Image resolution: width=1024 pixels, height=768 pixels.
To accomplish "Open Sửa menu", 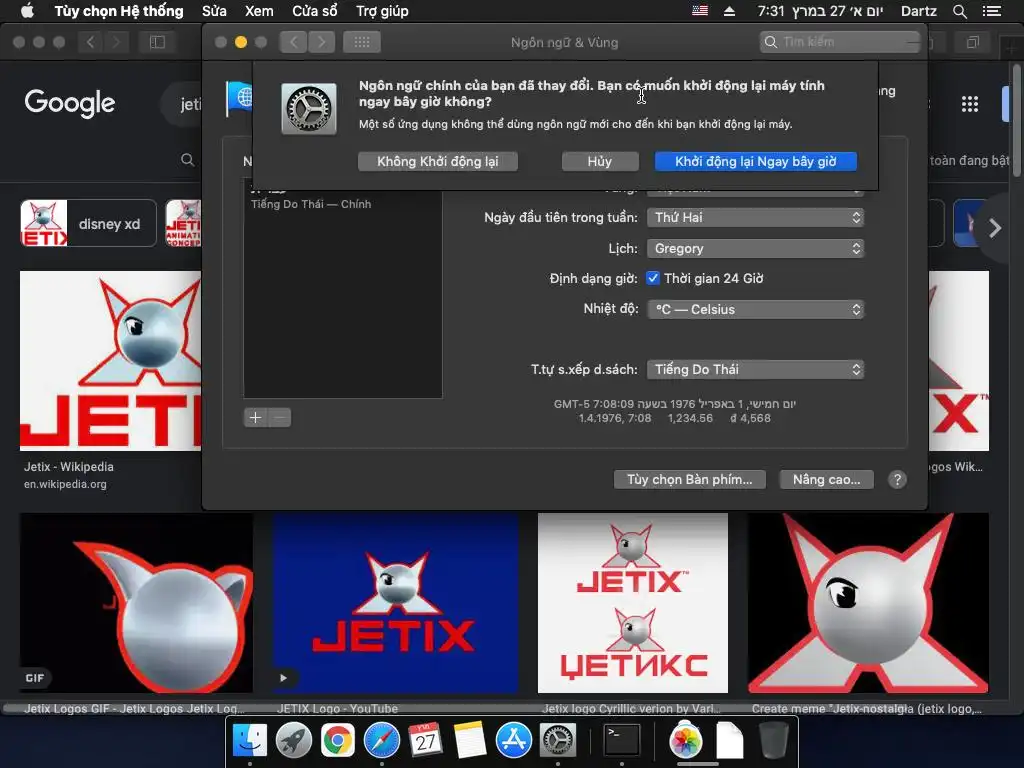I will (214, 11).
